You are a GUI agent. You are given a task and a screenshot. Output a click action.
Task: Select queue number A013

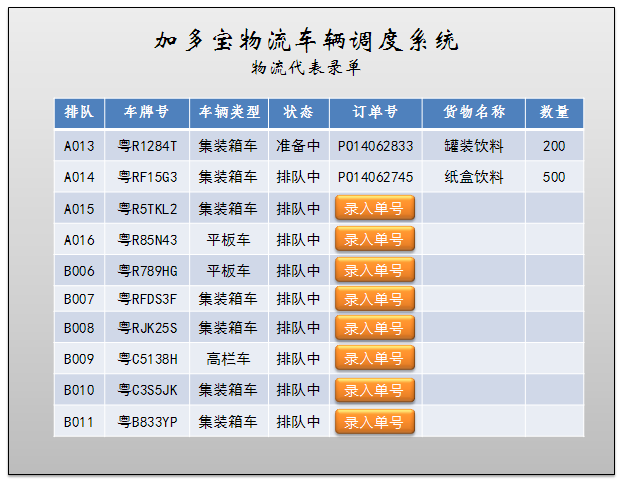point(79,146)
